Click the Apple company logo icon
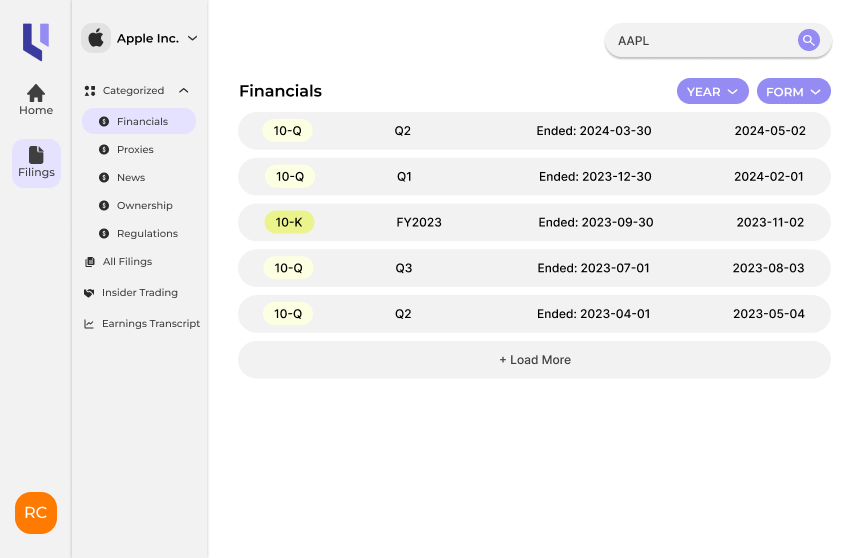 tap(96, 39)
